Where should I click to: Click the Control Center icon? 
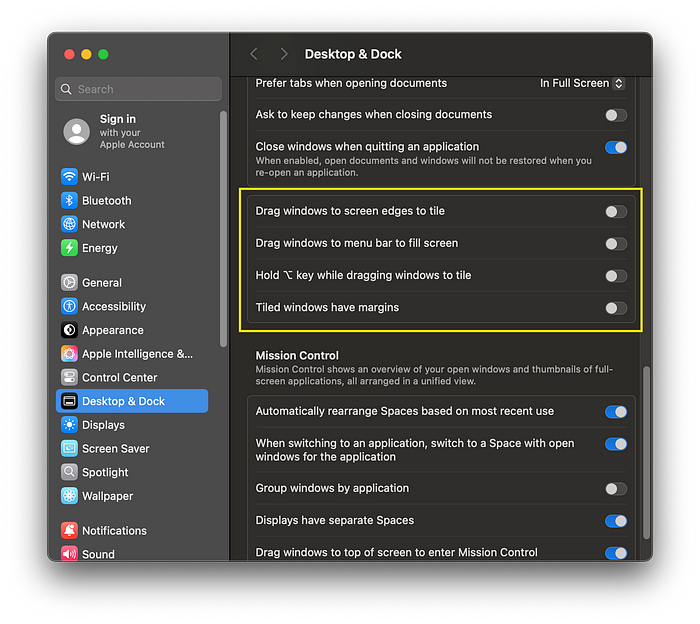pyautogui.click(x=69, y=377)
